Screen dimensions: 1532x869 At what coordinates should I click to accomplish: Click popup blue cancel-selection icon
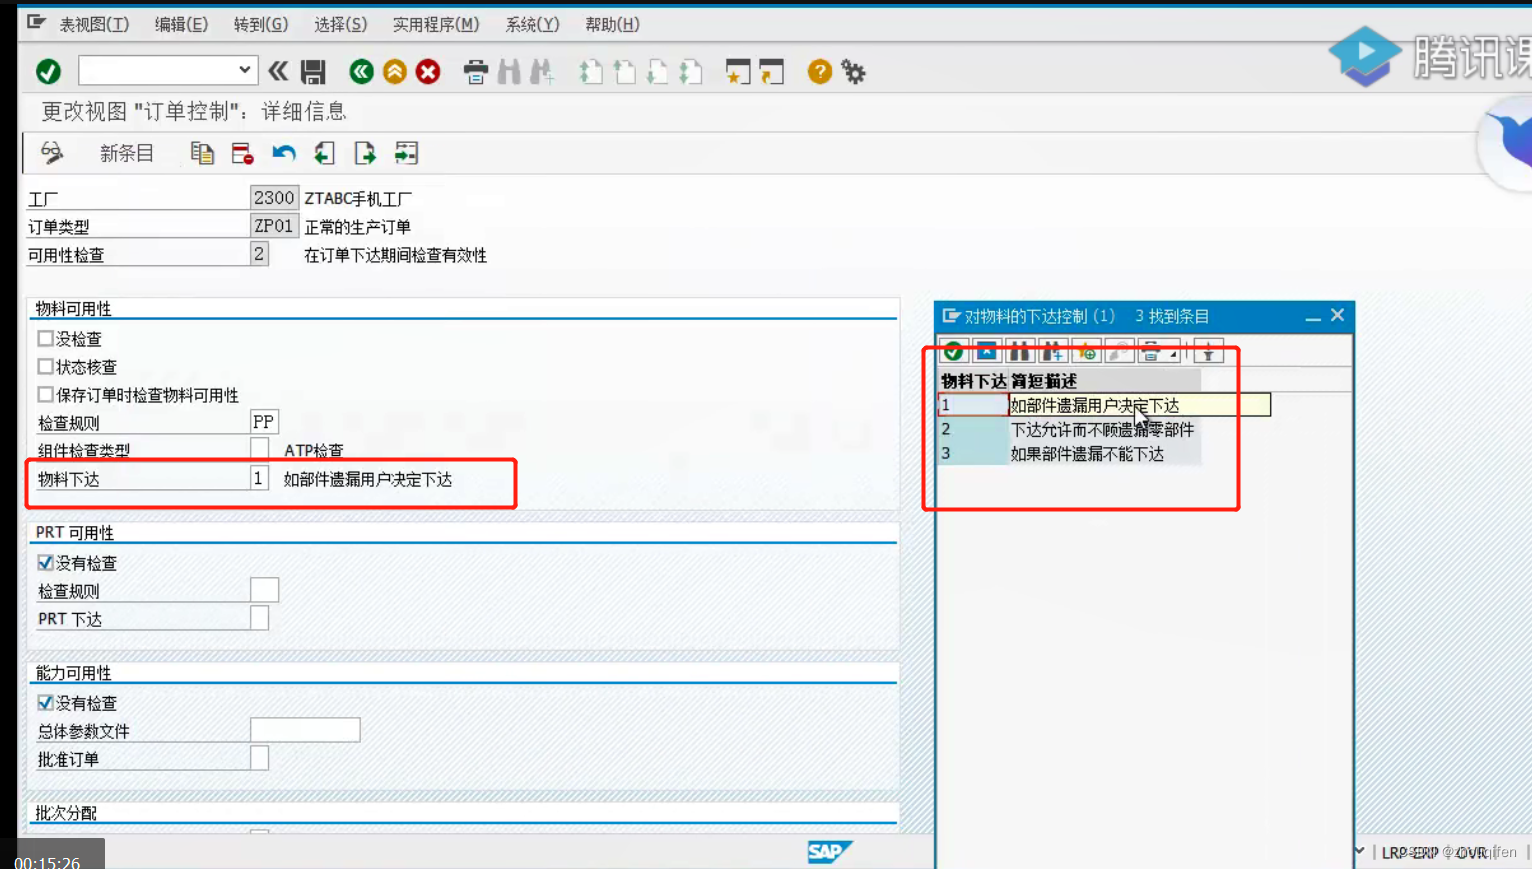click(987, 352)
